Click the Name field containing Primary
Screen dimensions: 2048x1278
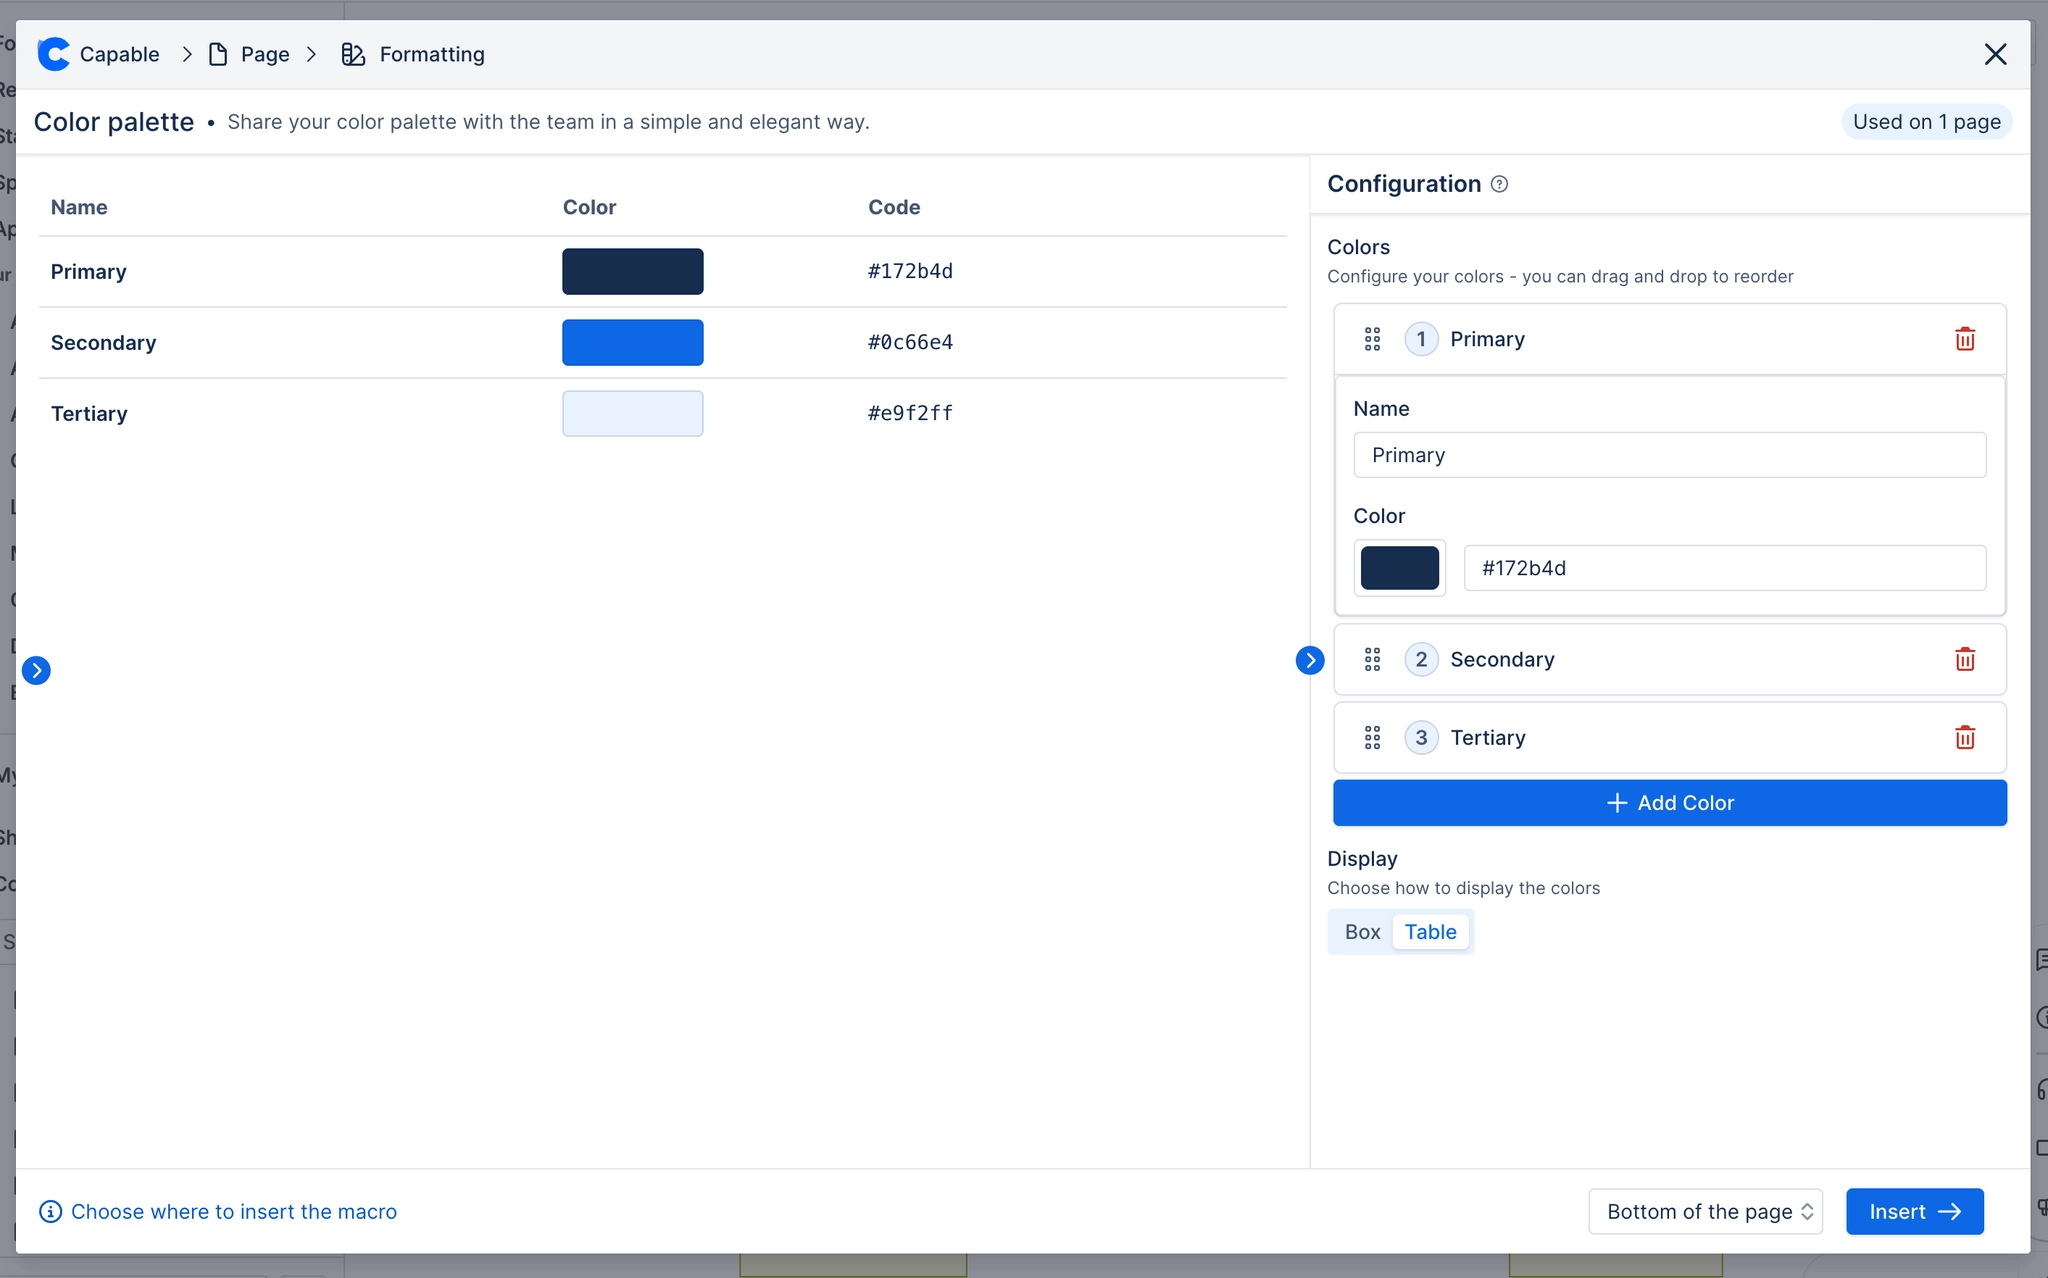1669,455
